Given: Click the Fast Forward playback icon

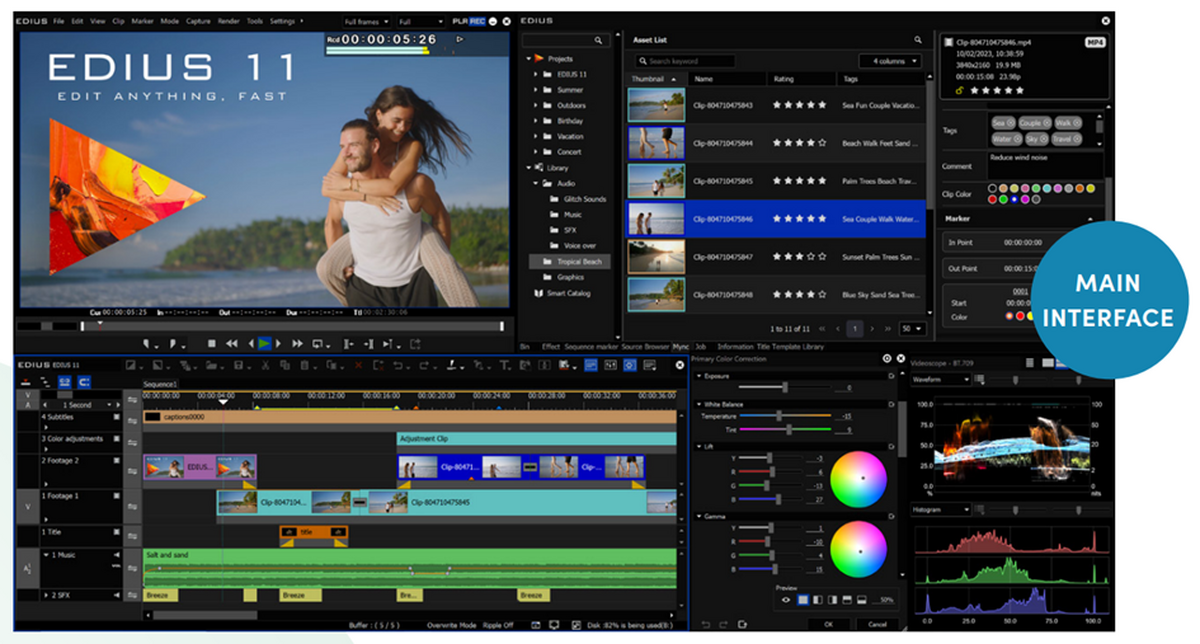Looking at the screenshot, I should [x=297, y=343].
